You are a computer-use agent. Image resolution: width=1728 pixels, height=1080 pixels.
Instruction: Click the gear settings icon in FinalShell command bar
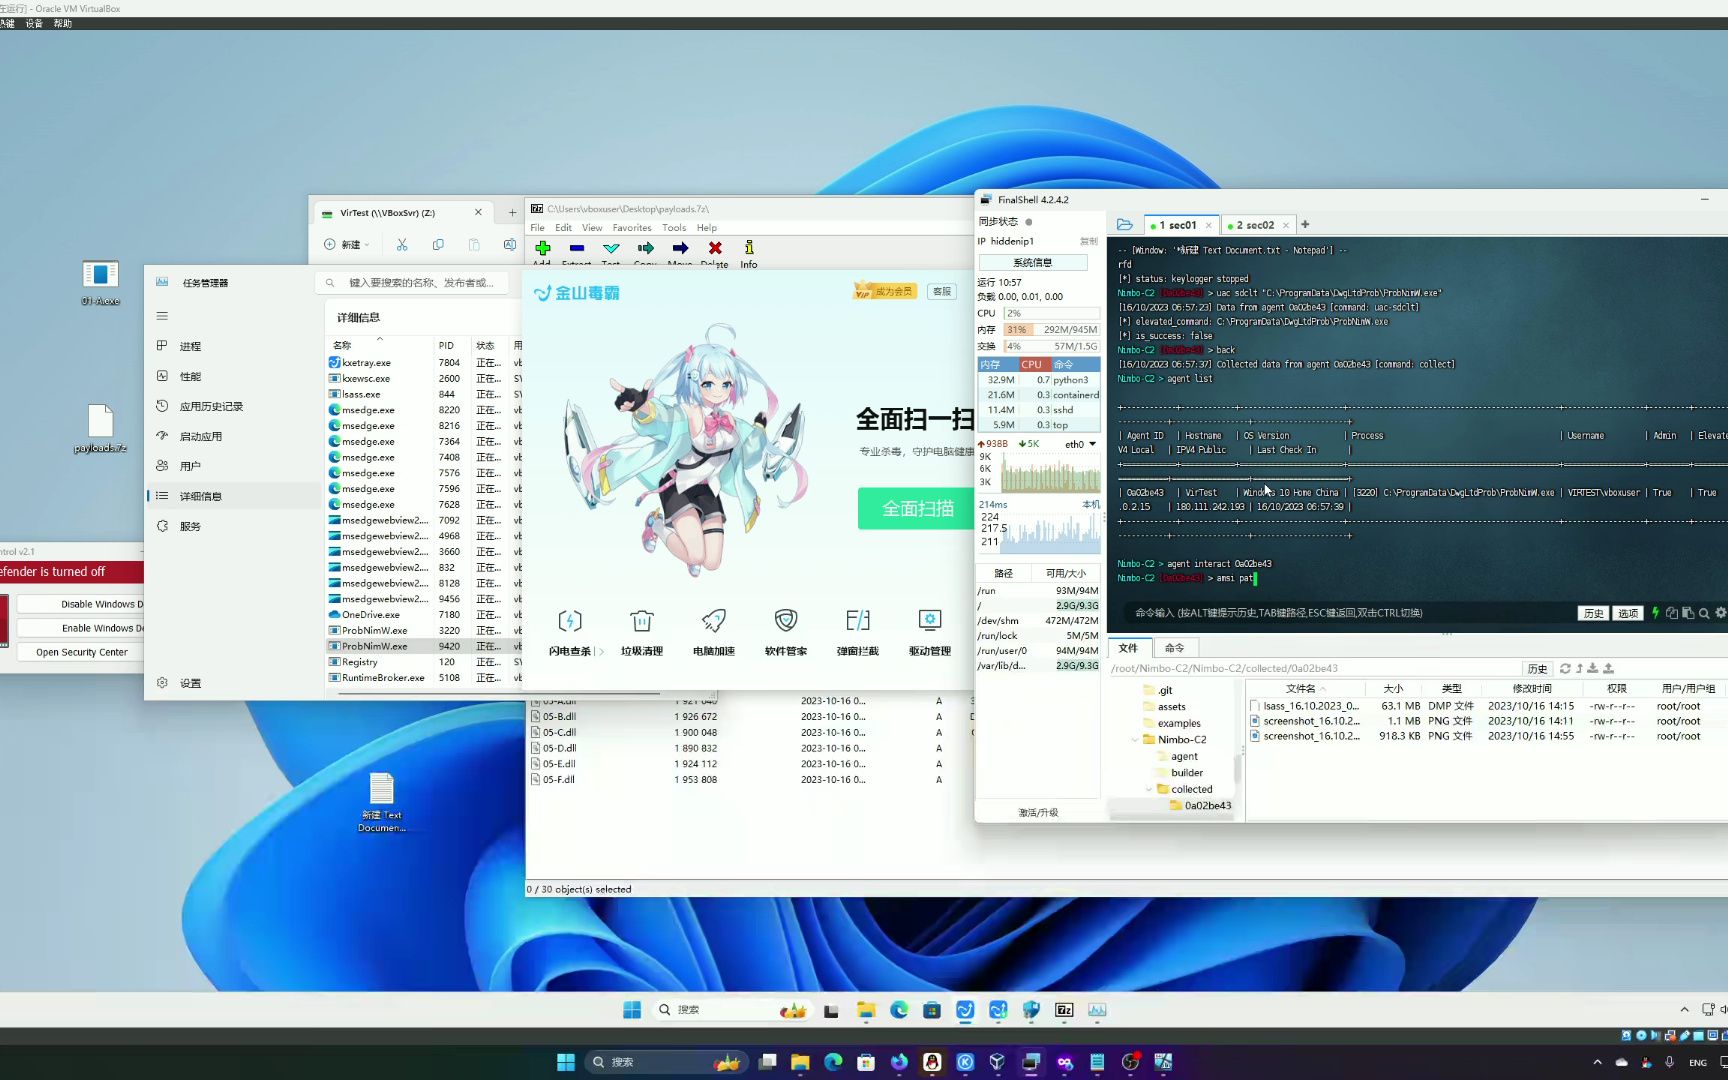1720,613
